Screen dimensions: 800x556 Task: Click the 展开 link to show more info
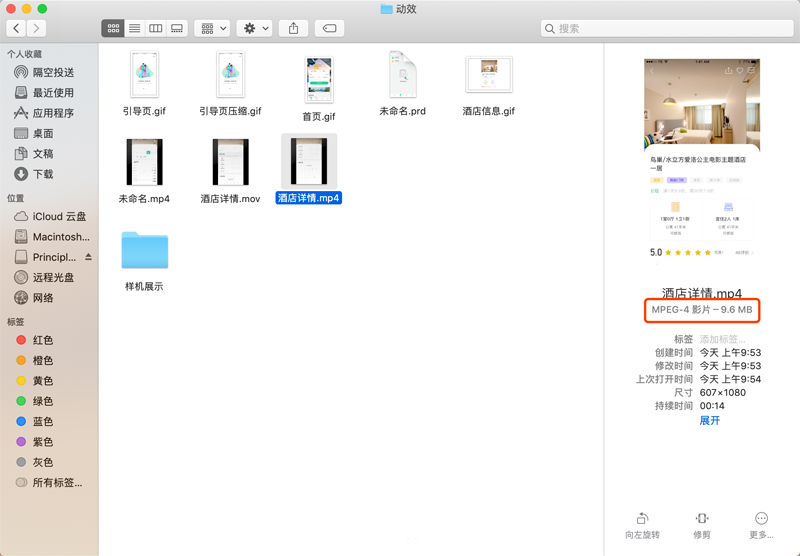710,420
